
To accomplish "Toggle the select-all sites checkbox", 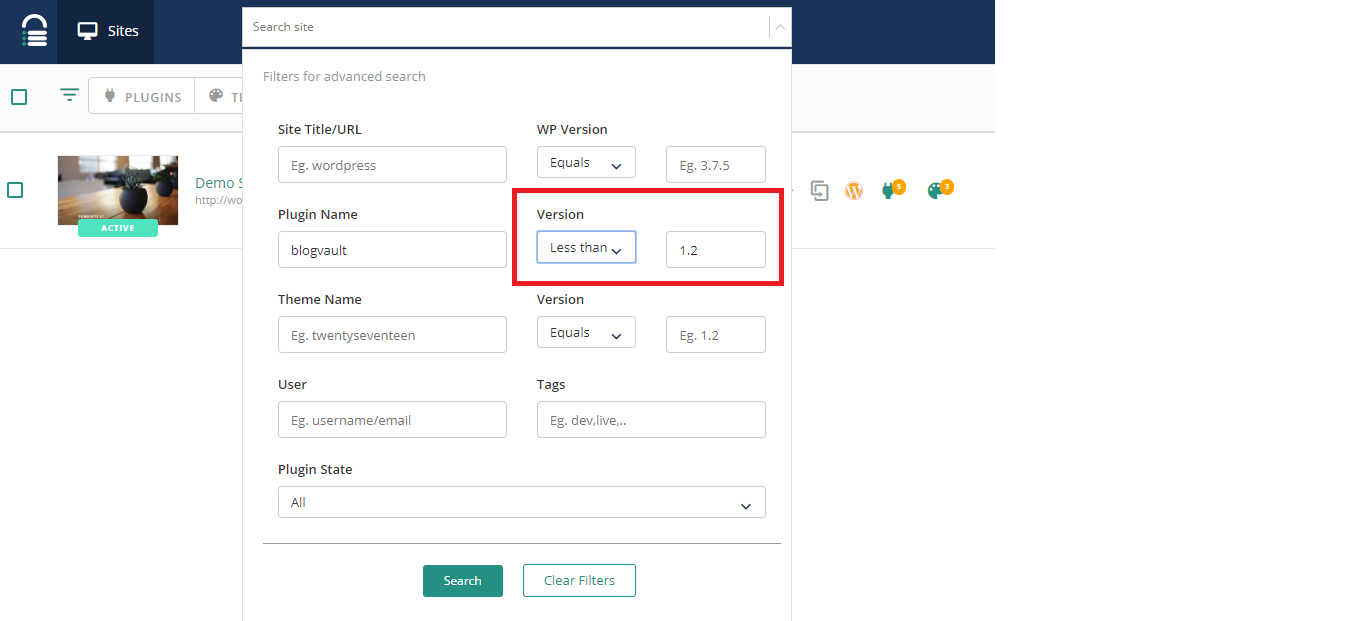I will (19, 97).
